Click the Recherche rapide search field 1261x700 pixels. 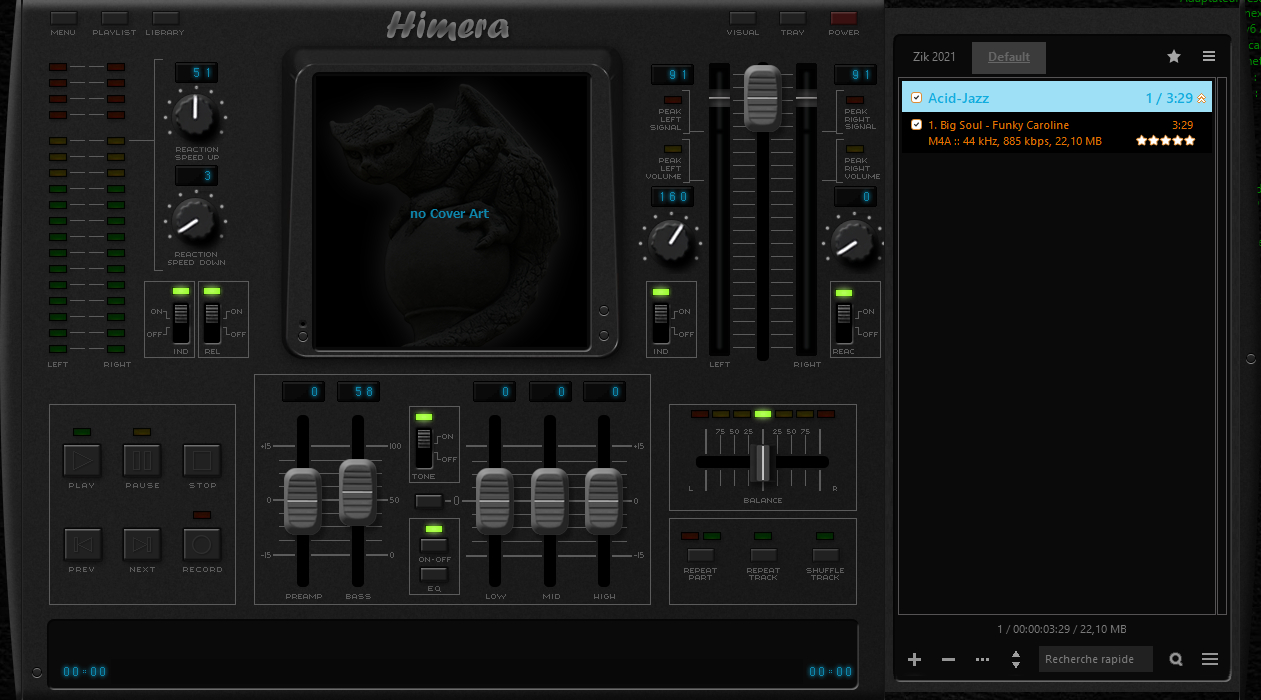click(1095, 659)
